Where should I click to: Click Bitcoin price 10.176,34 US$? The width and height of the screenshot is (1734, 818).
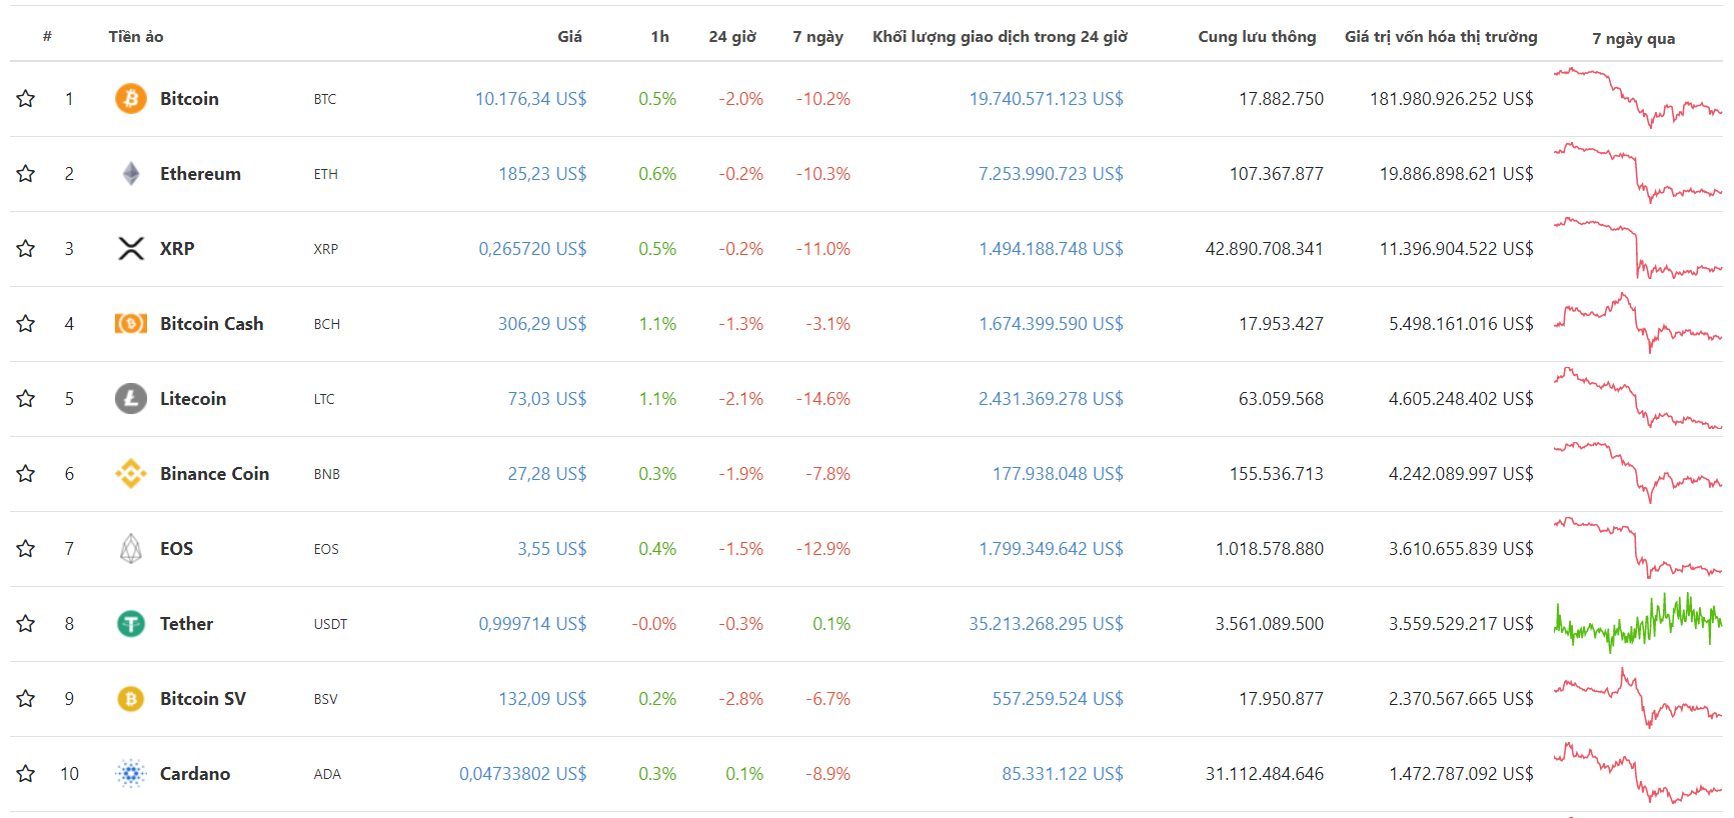click(531, 98)
